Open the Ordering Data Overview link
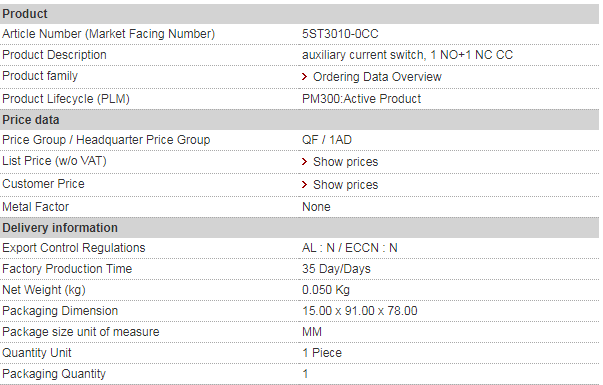The width and height of the screenshot is (603, 385). 377,77
